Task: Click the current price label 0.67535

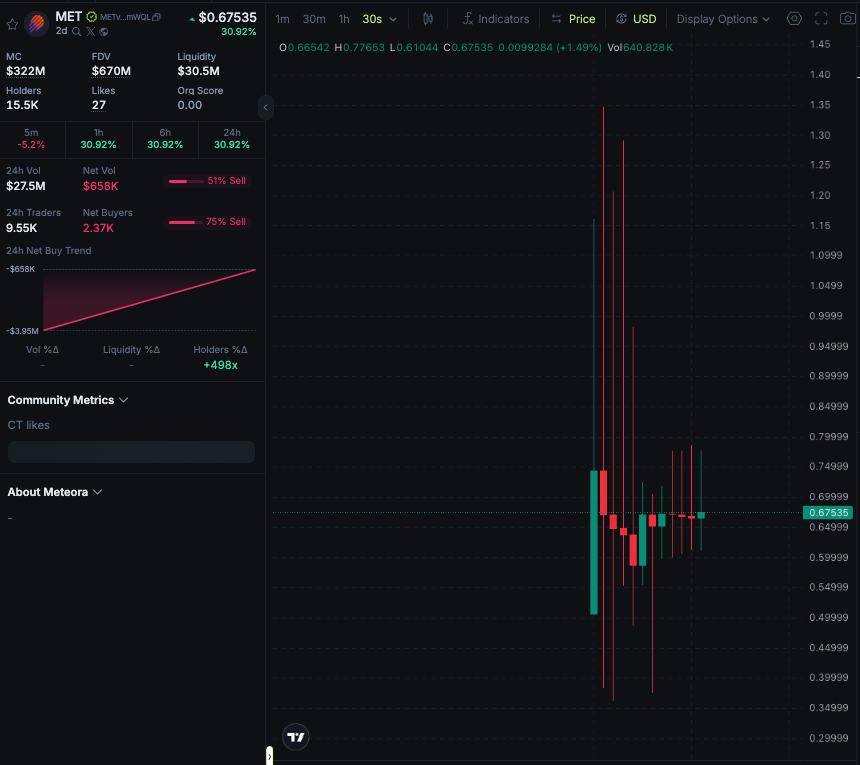Action: (828, 513)
